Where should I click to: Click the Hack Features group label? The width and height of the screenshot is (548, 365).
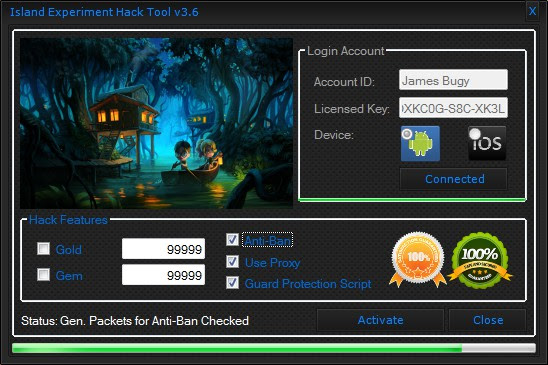[x=68, y=220]
